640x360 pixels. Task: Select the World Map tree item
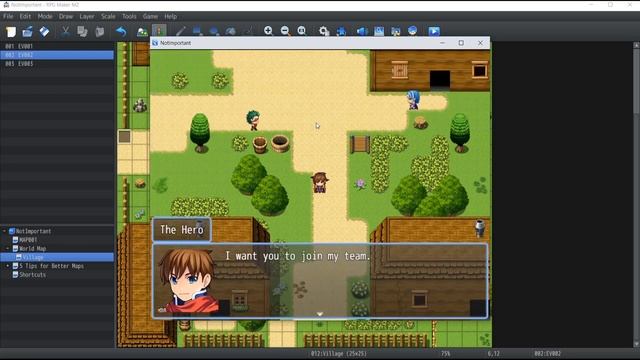32,249
